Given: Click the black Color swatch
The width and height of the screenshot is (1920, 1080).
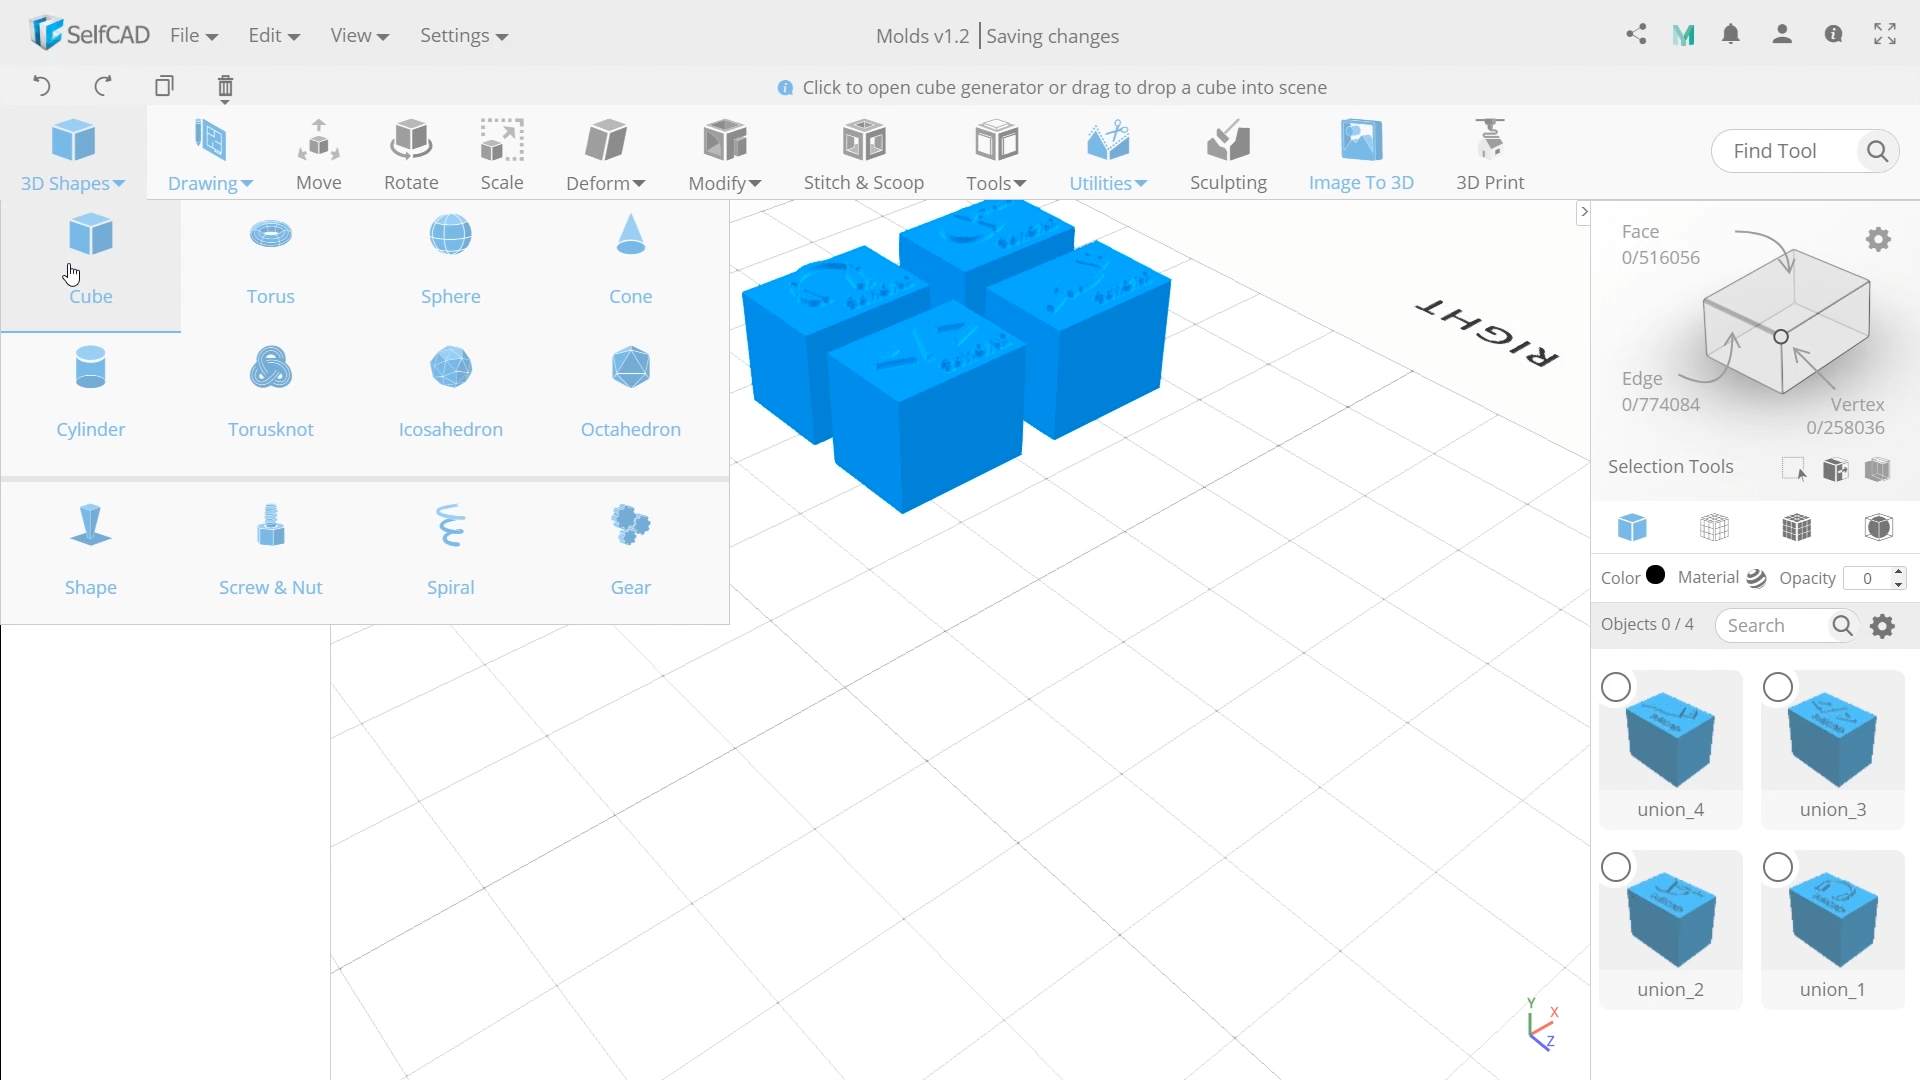Looking at the screenshot, I should coord(1656,576).
